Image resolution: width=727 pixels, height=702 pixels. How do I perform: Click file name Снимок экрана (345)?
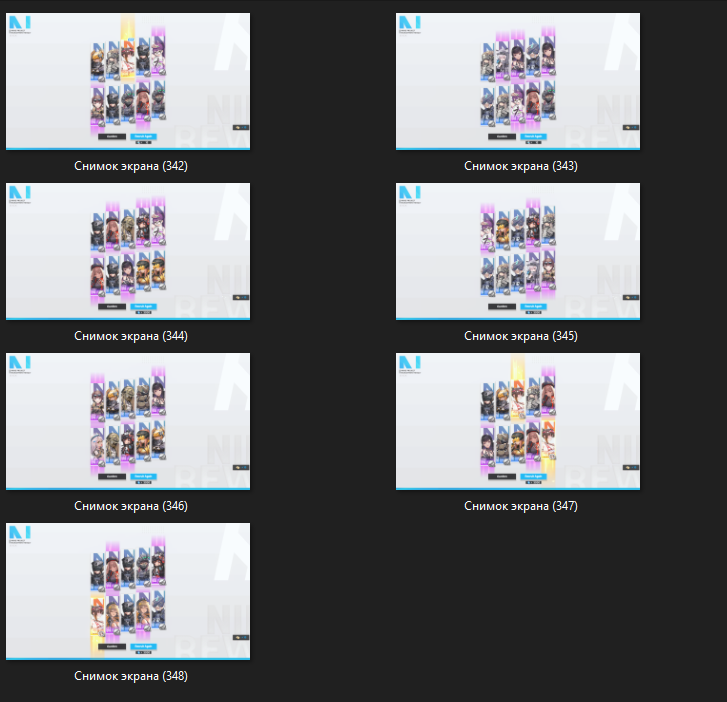pyautogui.click(x=521, y=336)
